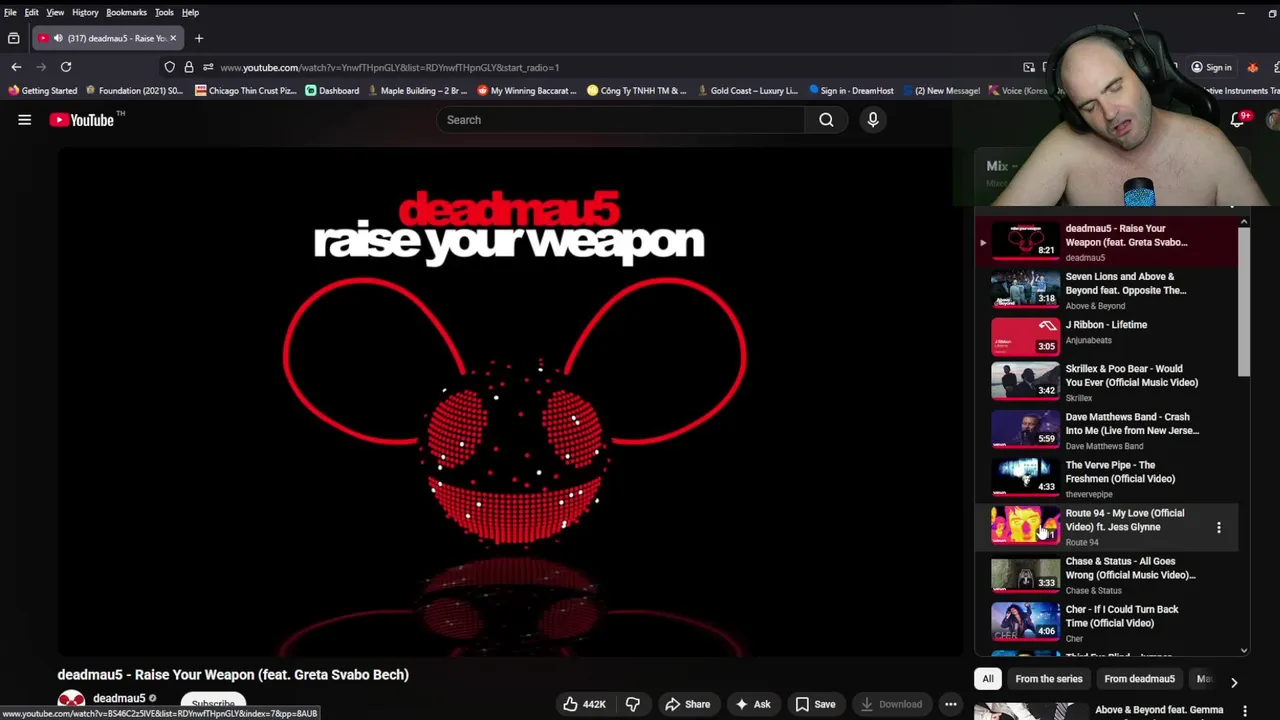Open the Dashboard bookmark

click(x=332, y=90)
